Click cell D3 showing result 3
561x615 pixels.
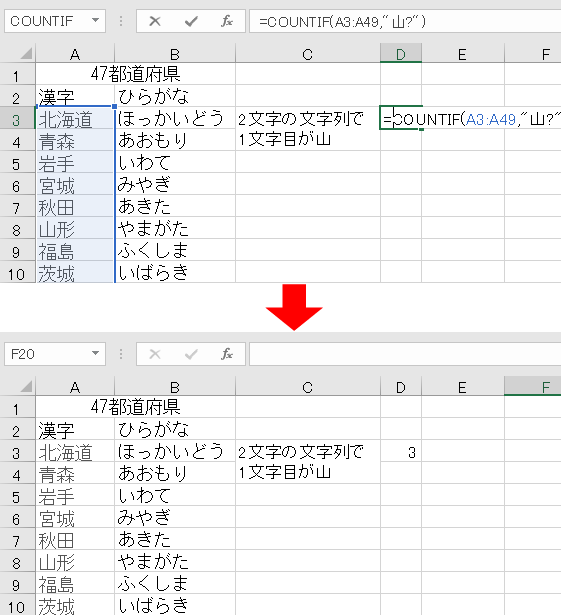[401, 452]
